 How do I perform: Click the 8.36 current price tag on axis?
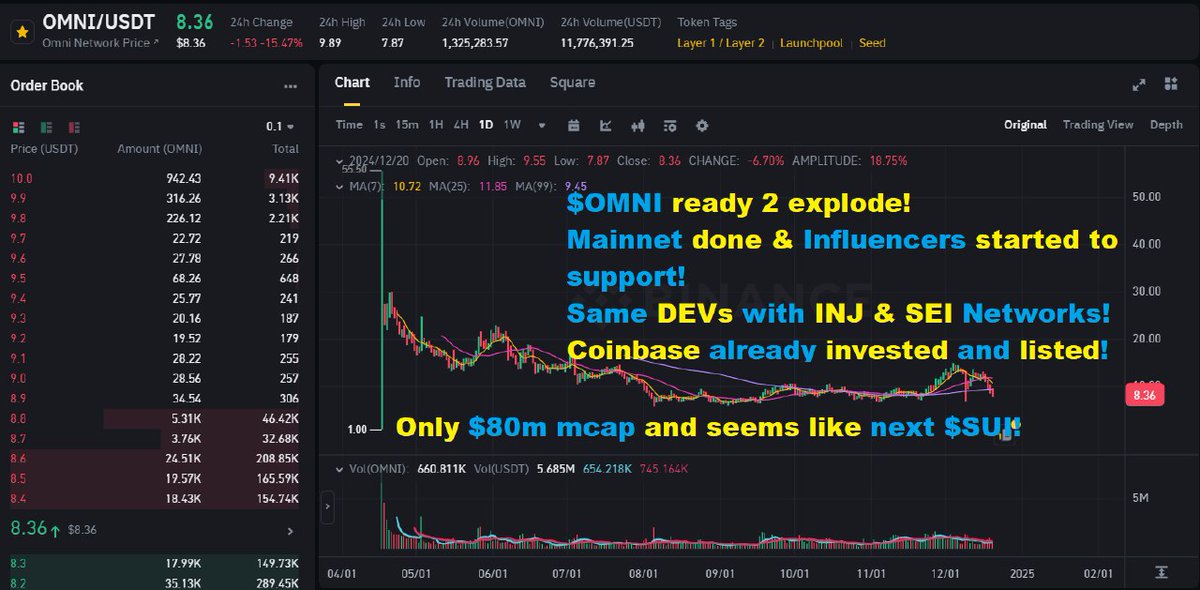click(1145, 395)
